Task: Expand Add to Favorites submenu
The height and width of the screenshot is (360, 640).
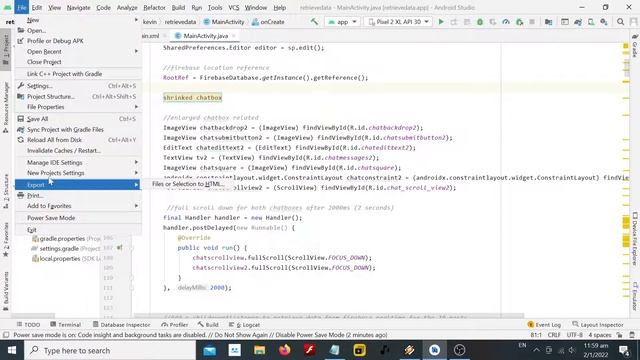Action: click(x=78, y=206)
